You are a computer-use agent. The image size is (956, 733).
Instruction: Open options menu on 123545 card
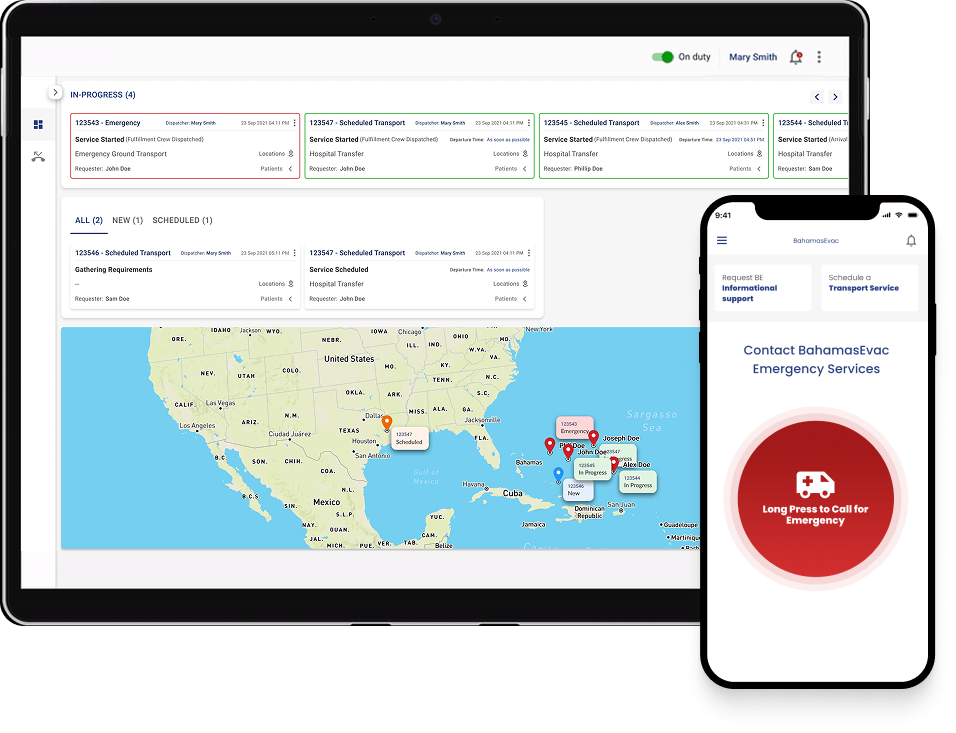point(763,123)
